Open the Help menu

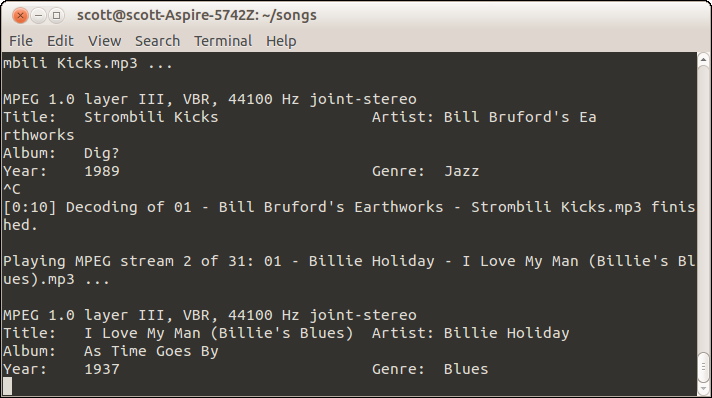pyautogui.click(x=281, y=41)
